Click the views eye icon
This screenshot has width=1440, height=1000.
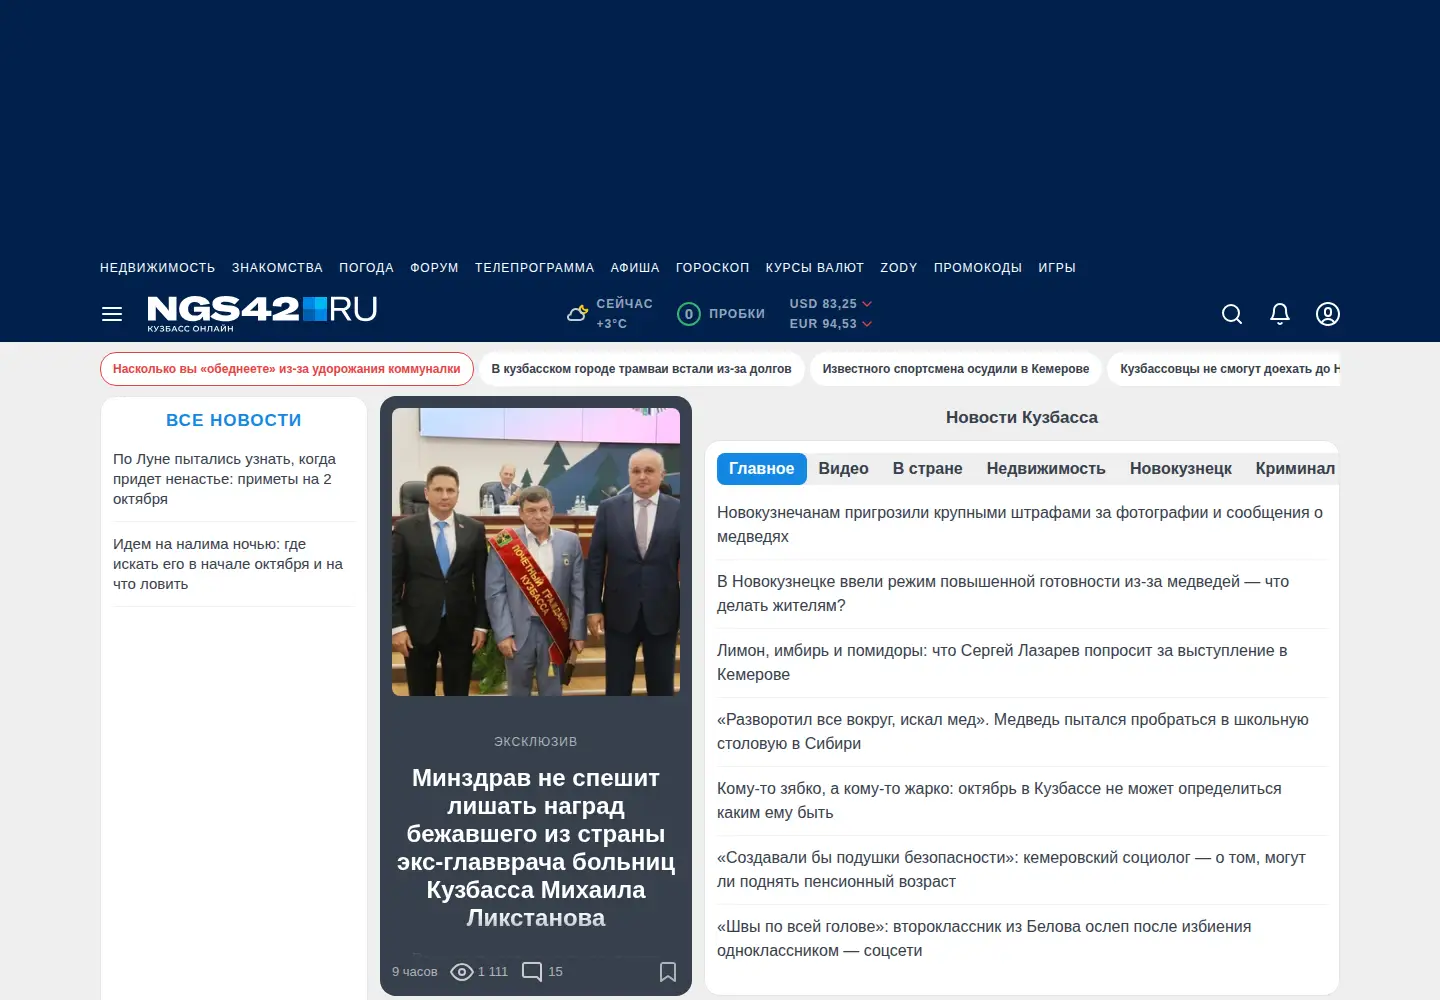[x=462, y=972]
